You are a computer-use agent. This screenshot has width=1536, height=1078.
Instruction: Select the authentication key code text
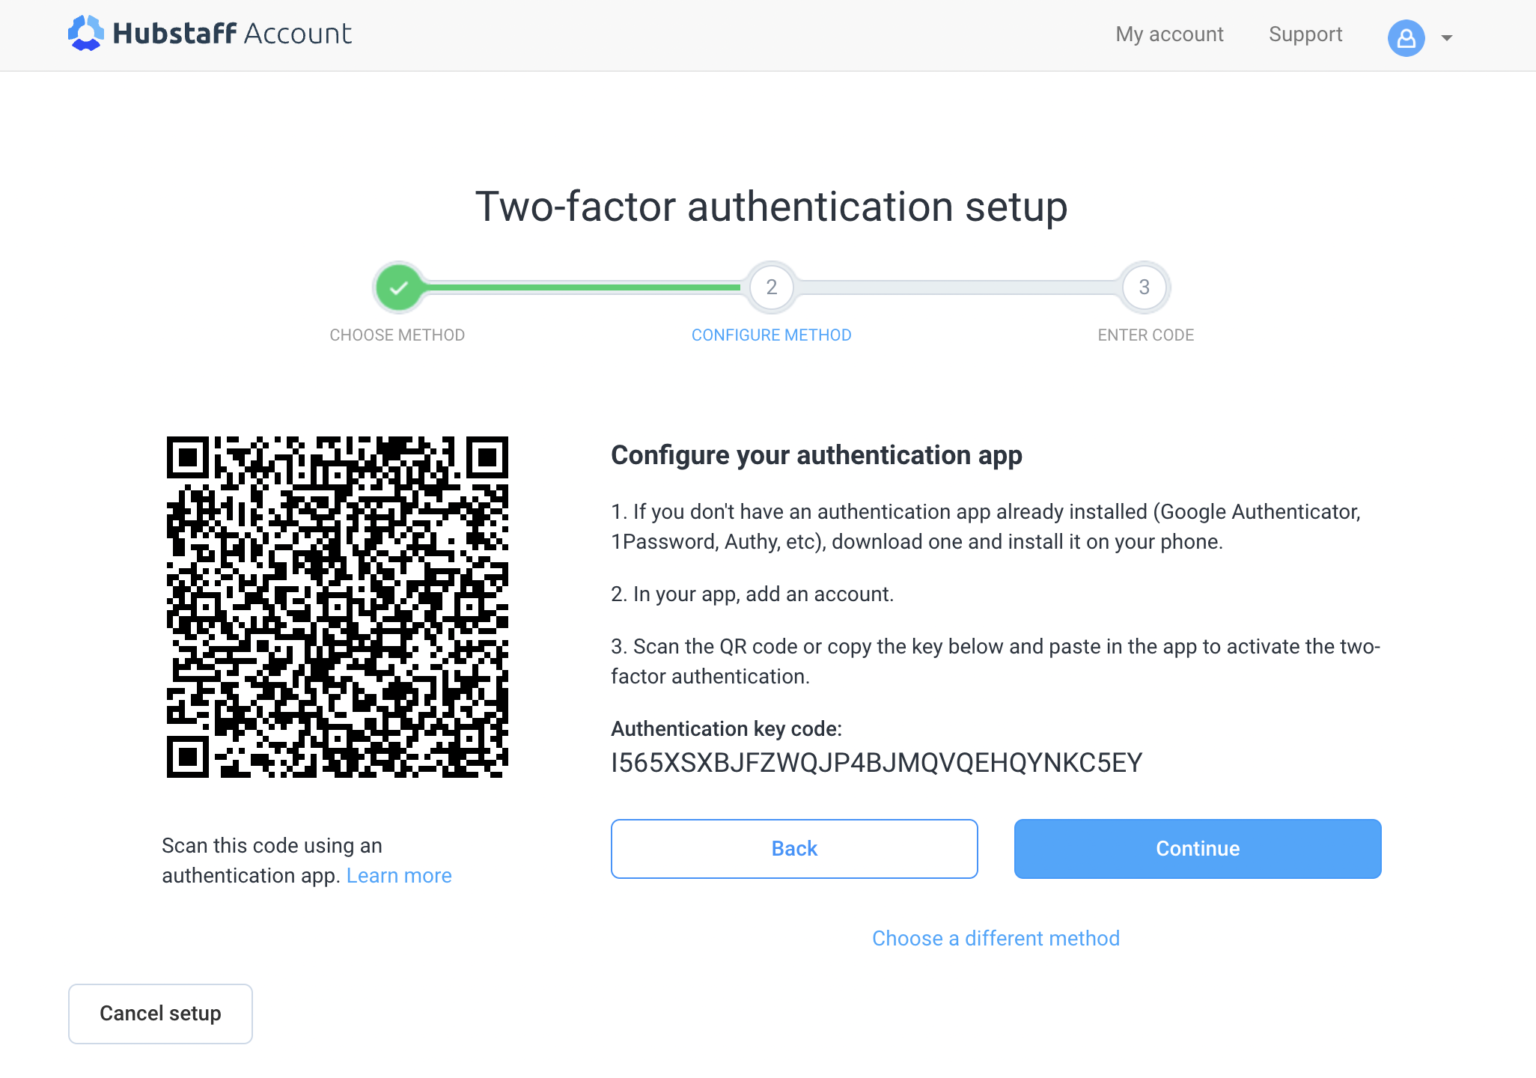click(876, 762)
